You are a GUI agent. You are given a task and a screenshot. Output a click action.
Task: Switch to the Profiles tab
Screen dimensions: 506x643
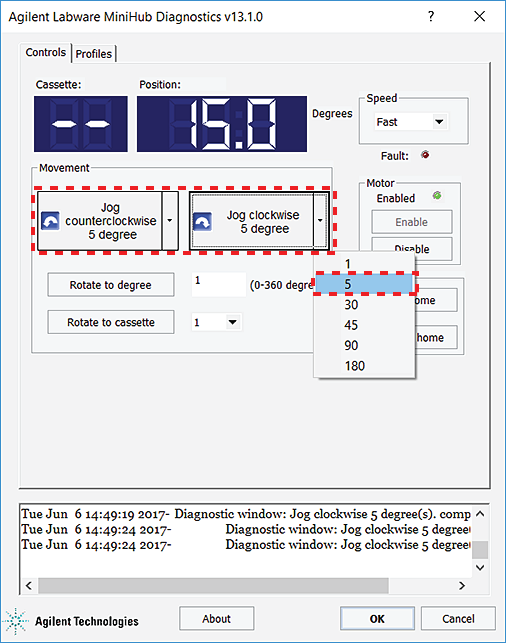pos(94,54)
